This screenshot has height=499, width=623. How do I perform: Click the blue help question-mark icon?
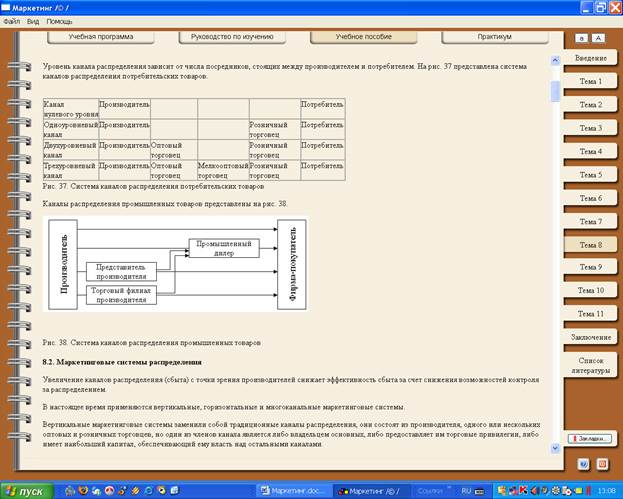(x=583, y=464)
